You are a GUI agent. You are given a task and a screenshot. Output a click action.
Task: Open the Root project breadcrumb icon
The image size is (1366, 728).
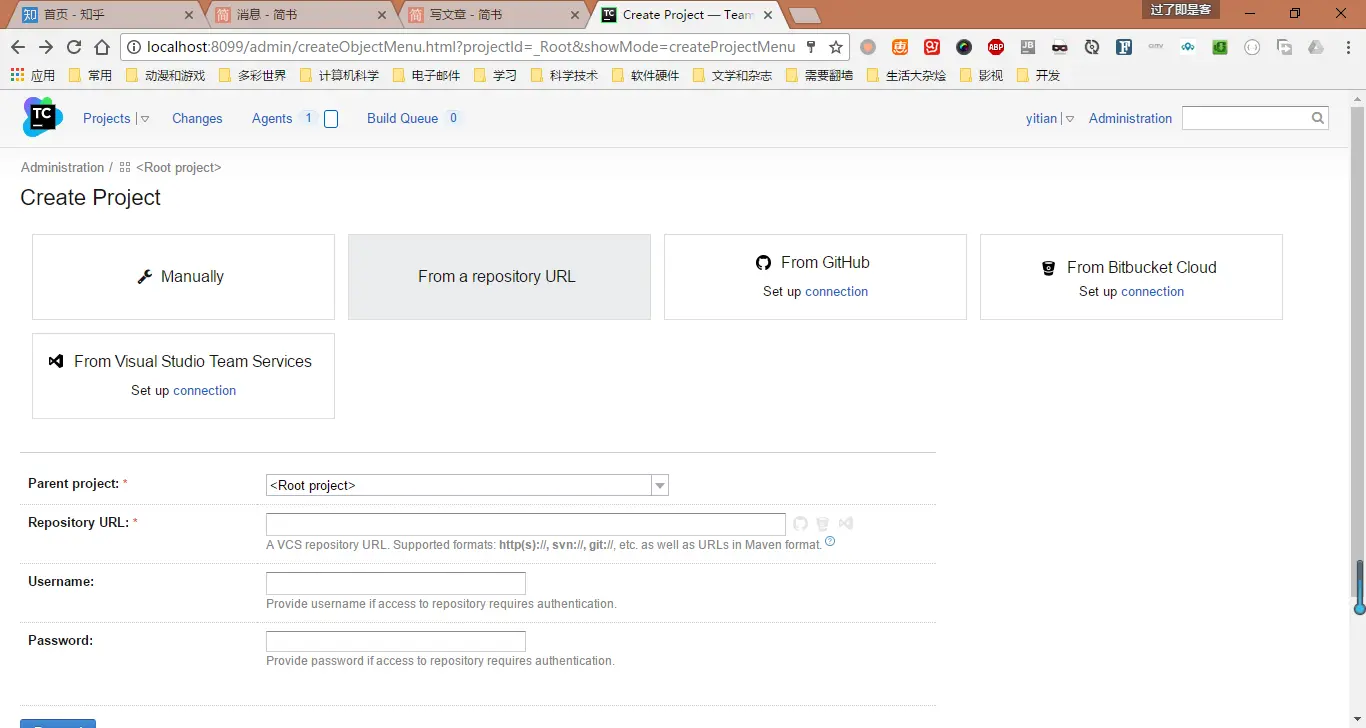click(x=125, y=168)
